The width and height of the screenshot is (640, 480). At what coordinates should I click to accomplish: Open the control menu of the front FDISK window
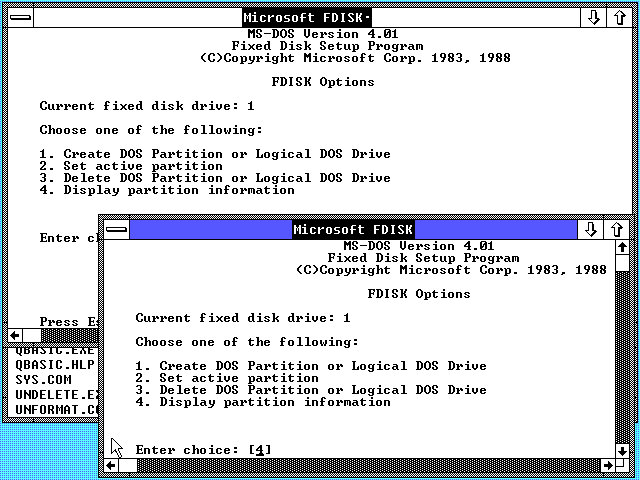pyautogui.click(x=117, y=229)
